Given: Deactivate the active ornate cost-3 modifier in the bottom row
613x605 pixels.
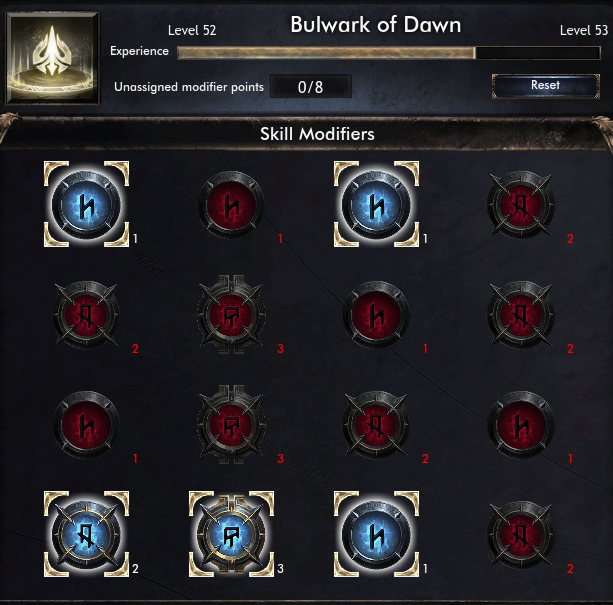Looking at the screenshot, I should [231, 535].
